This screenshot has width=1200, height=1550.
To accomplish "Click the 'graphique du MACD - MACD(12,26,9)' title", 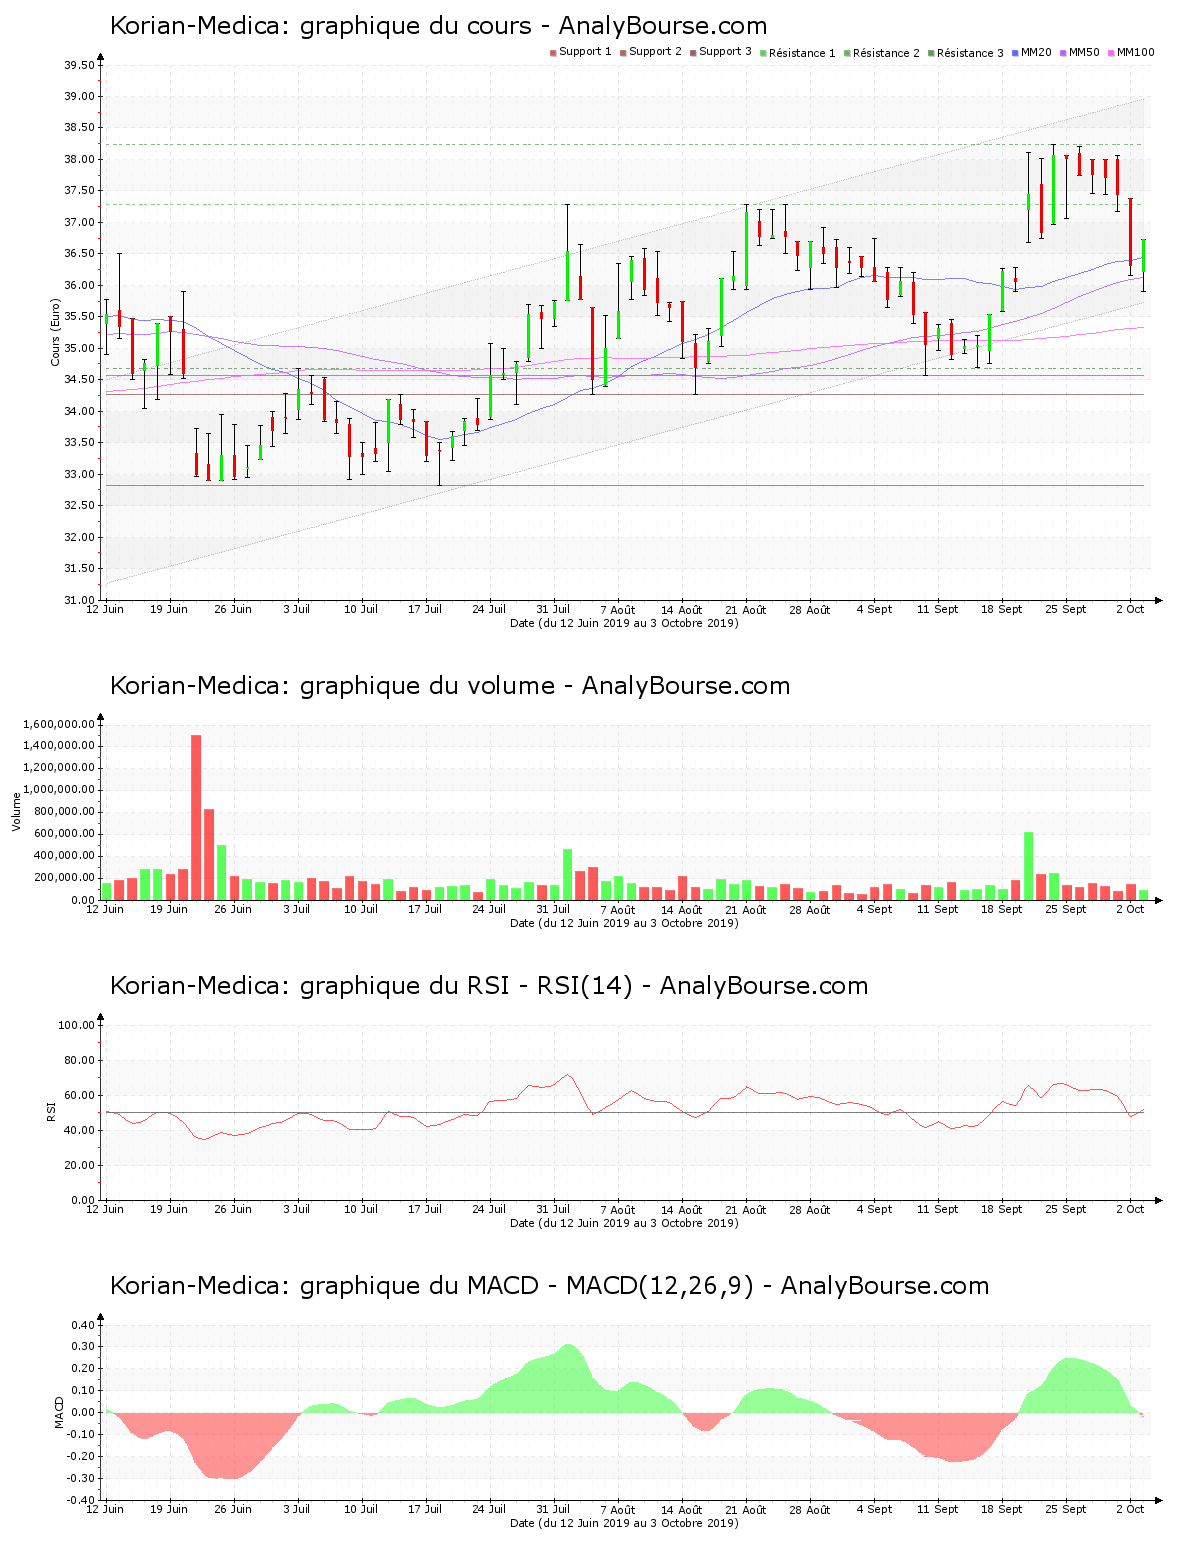I will pyautogui.click(x=549, y=1286).
